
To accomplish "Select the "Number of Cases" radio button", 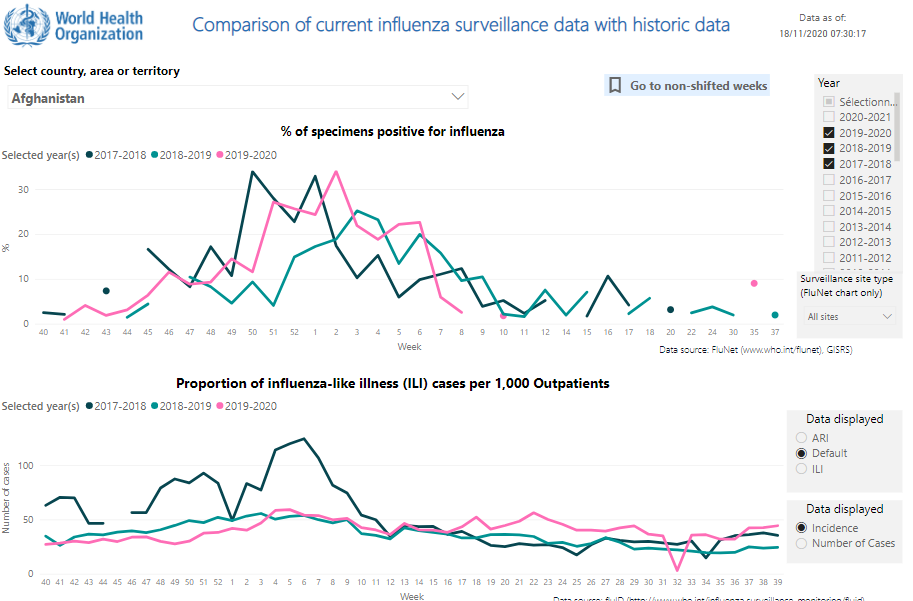I will pos(801,543).
